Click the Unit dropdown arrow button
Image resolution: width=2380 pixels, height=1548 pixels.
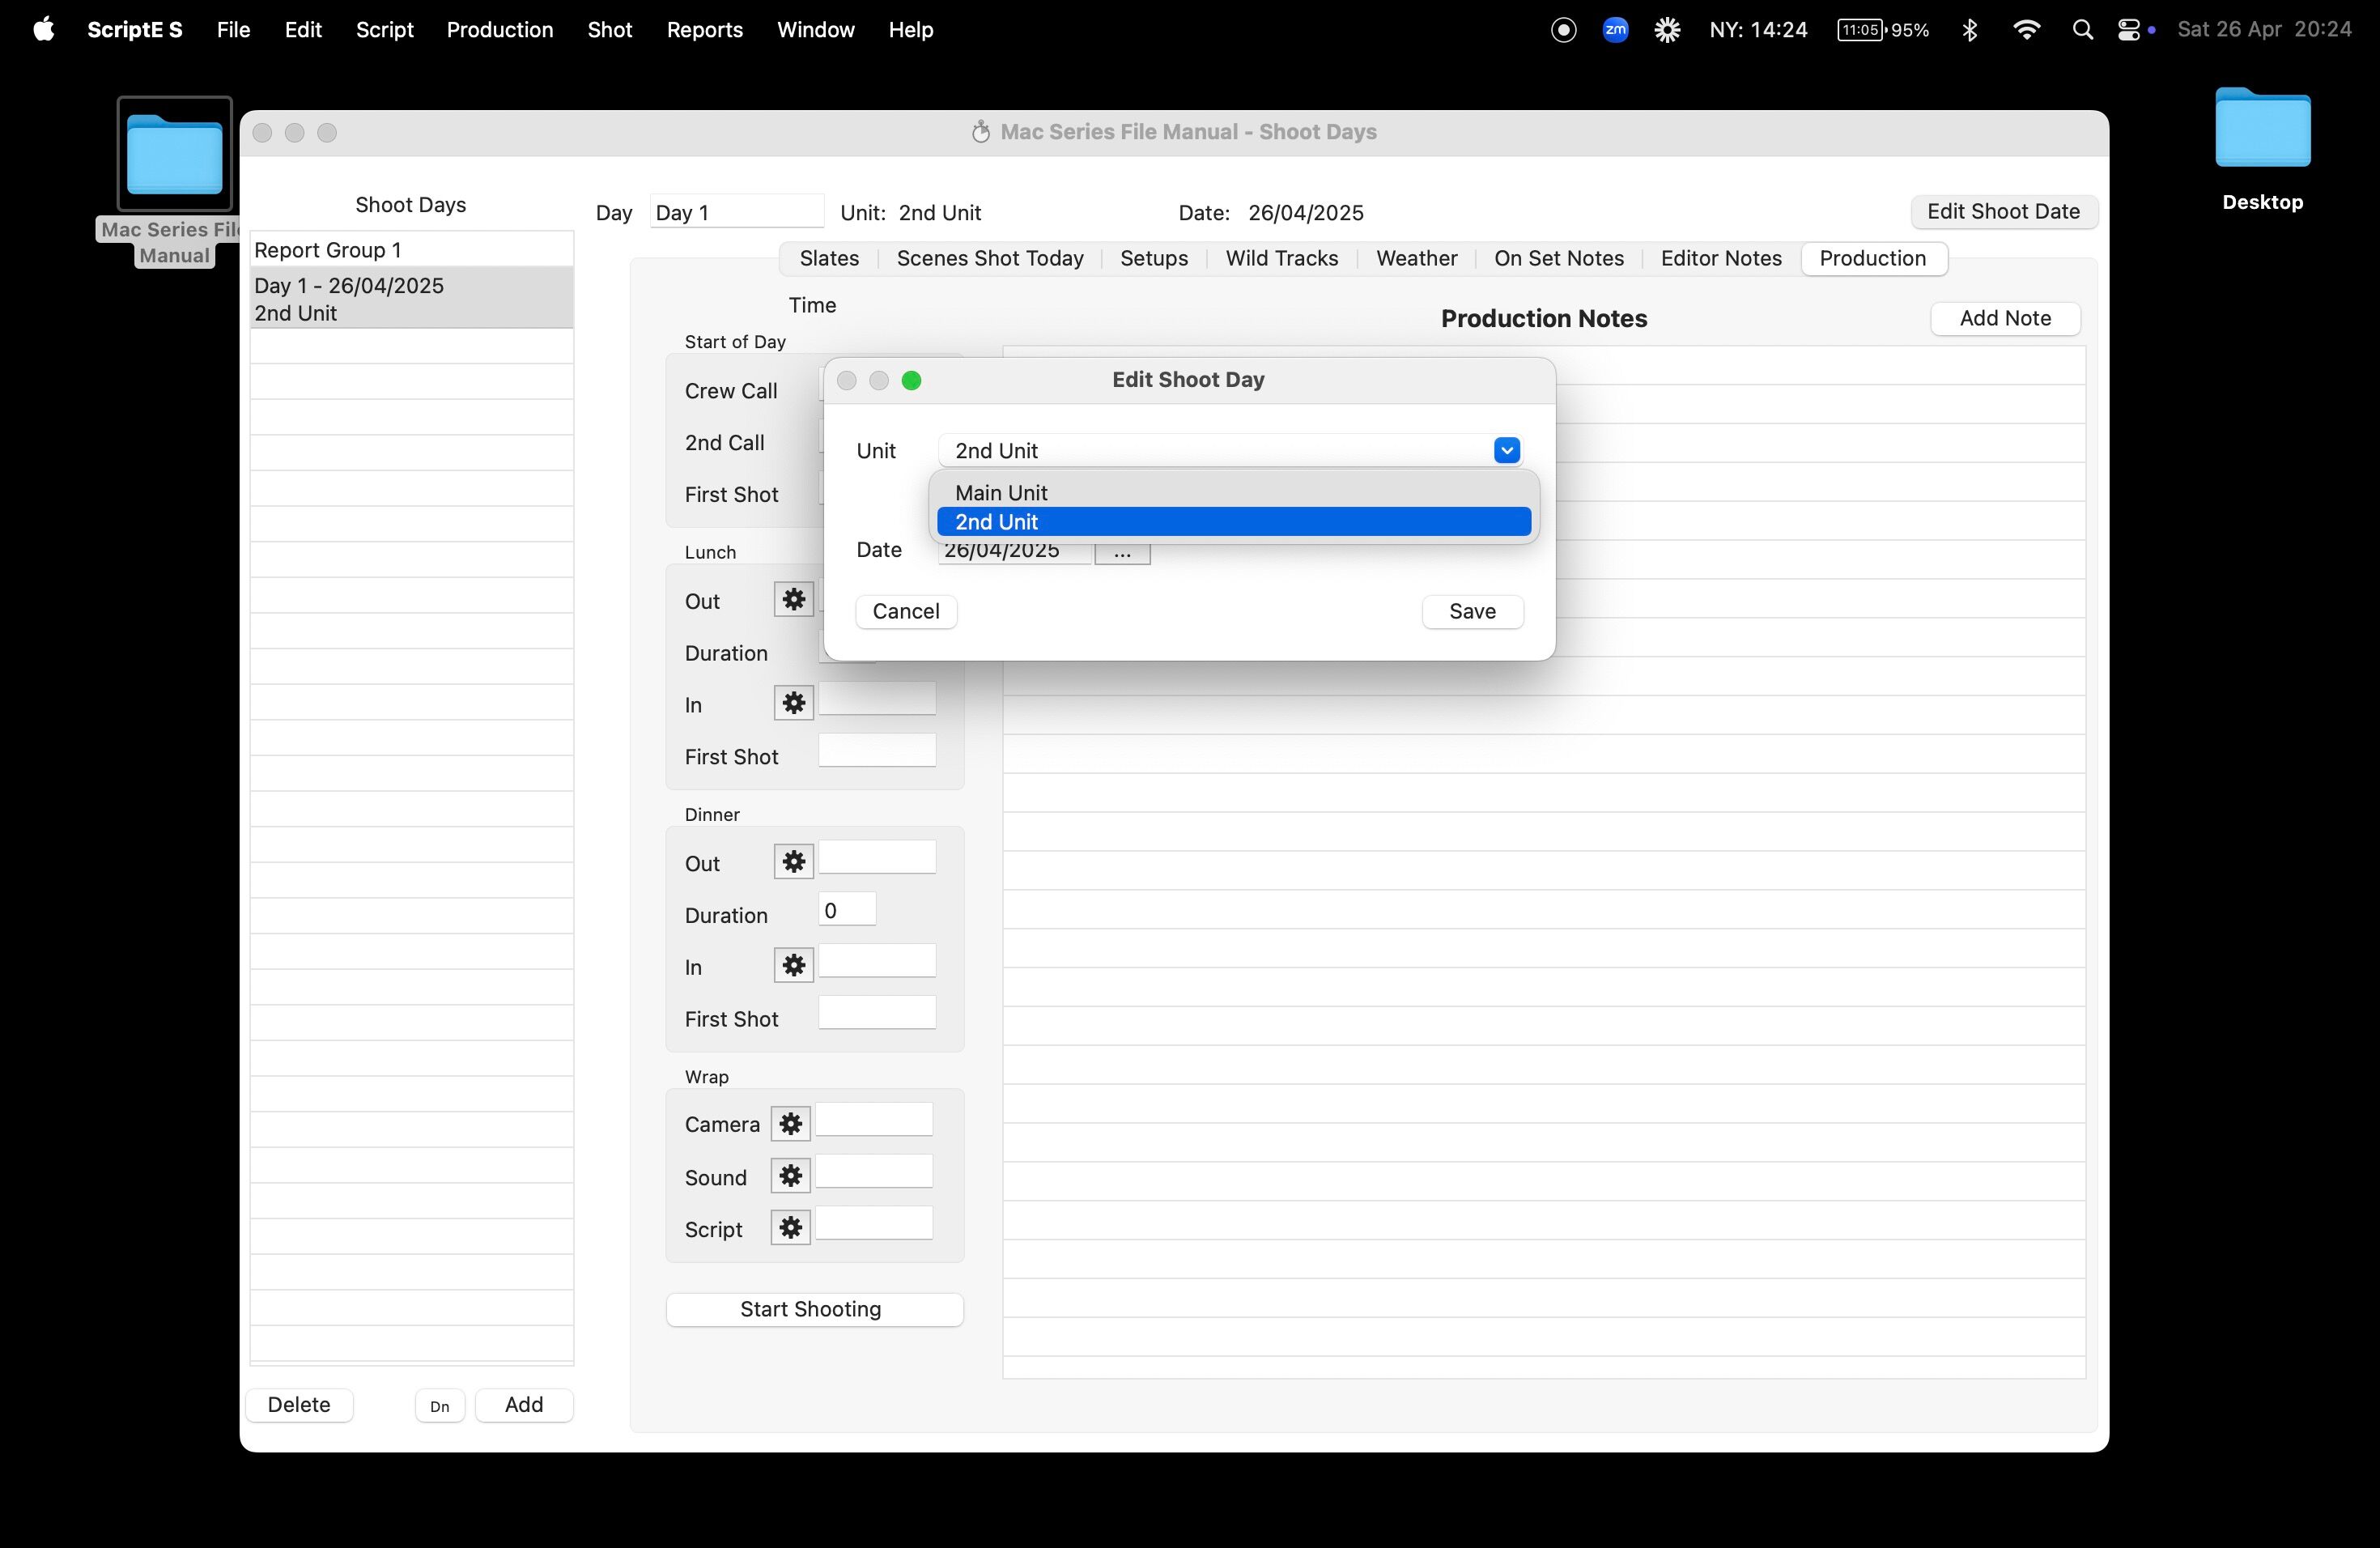click(x=1506, y=451)
